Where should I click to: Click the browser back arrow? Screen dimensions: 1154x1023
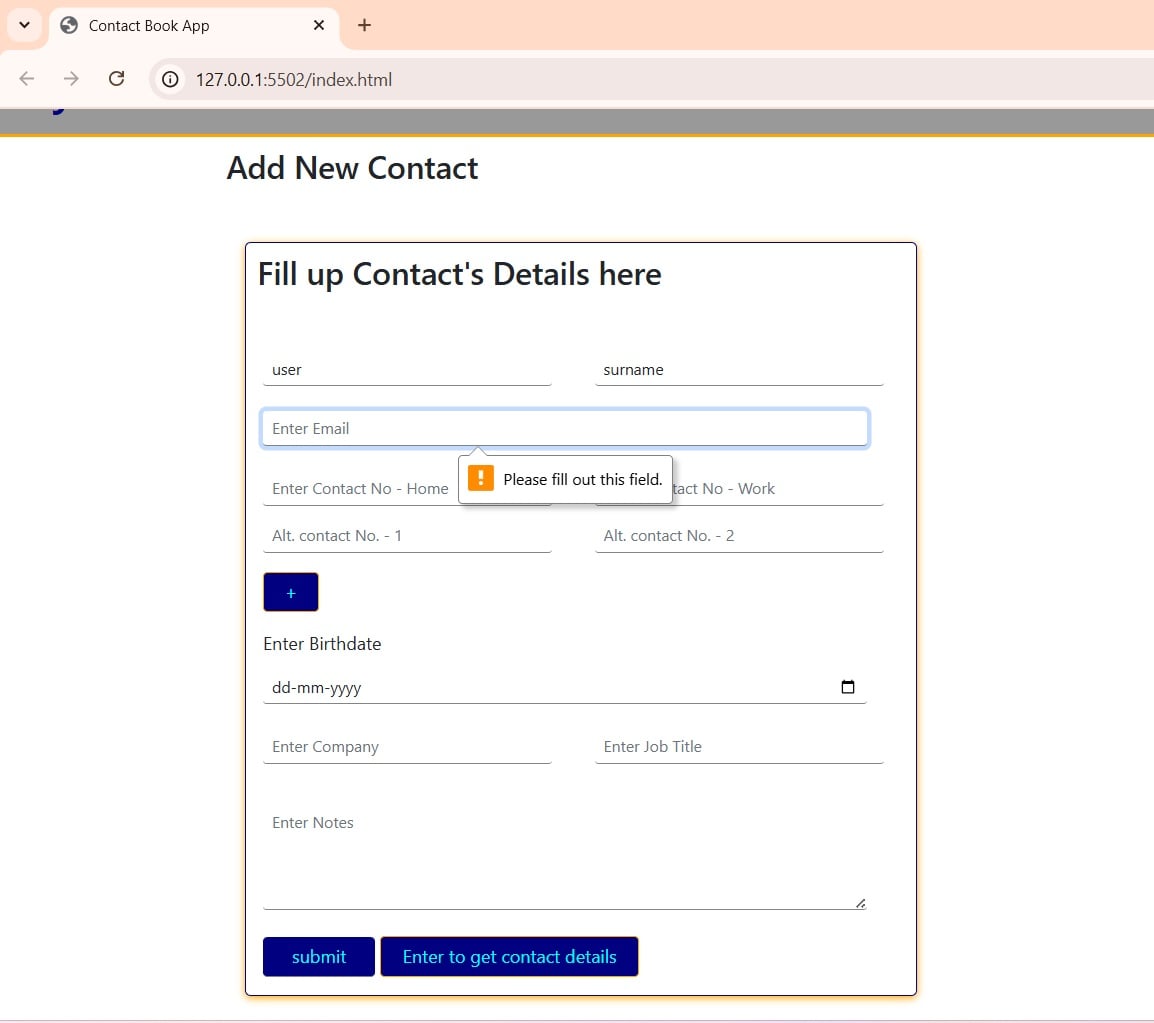[27, 79]
